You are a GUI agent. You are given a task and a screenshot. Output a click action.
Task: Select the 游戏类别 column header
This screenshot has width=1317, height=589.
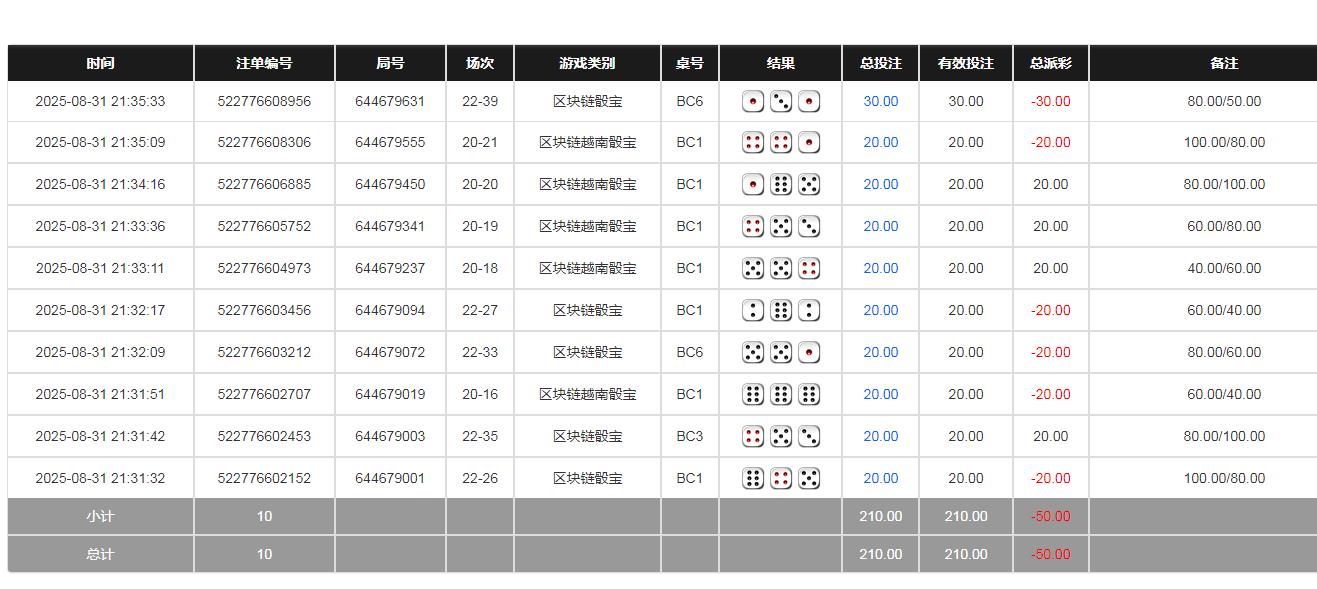(x=585, y=62)
